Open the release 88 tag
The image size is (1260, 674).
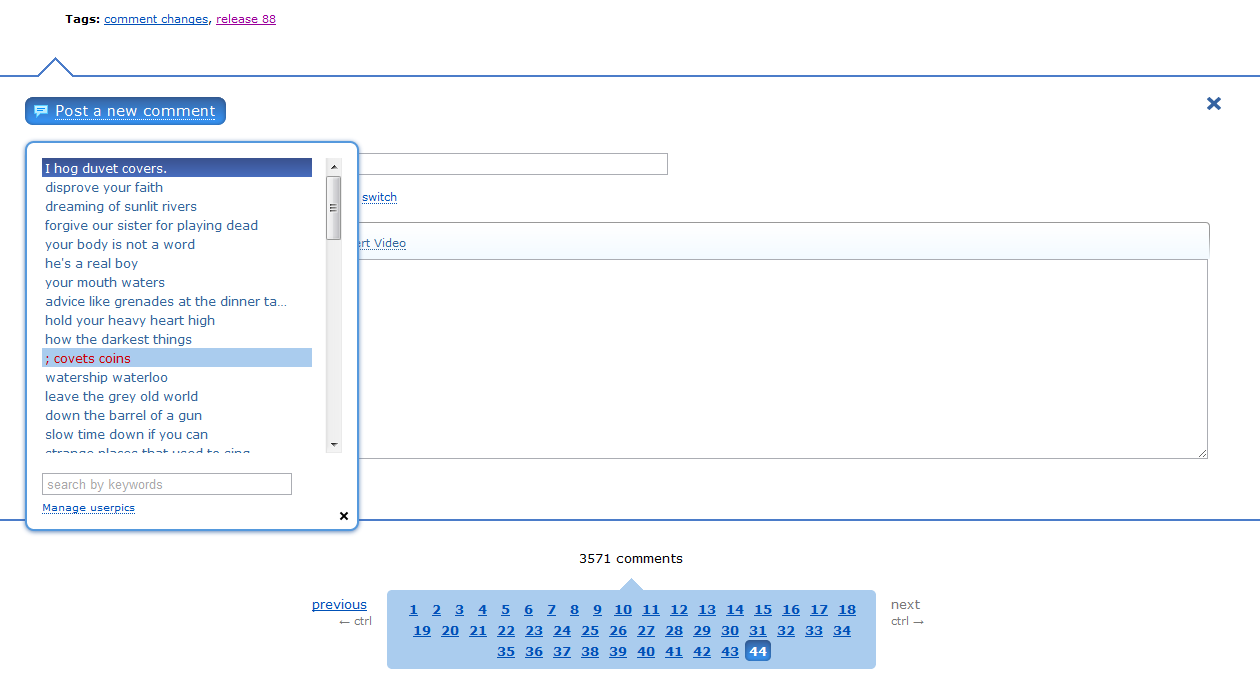[245, 18]
